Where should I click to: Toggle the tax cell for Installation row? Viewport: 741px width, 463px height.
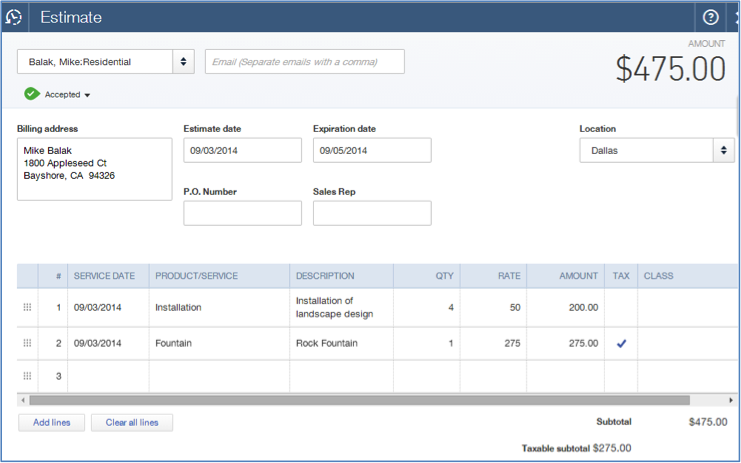coord(621,308)
